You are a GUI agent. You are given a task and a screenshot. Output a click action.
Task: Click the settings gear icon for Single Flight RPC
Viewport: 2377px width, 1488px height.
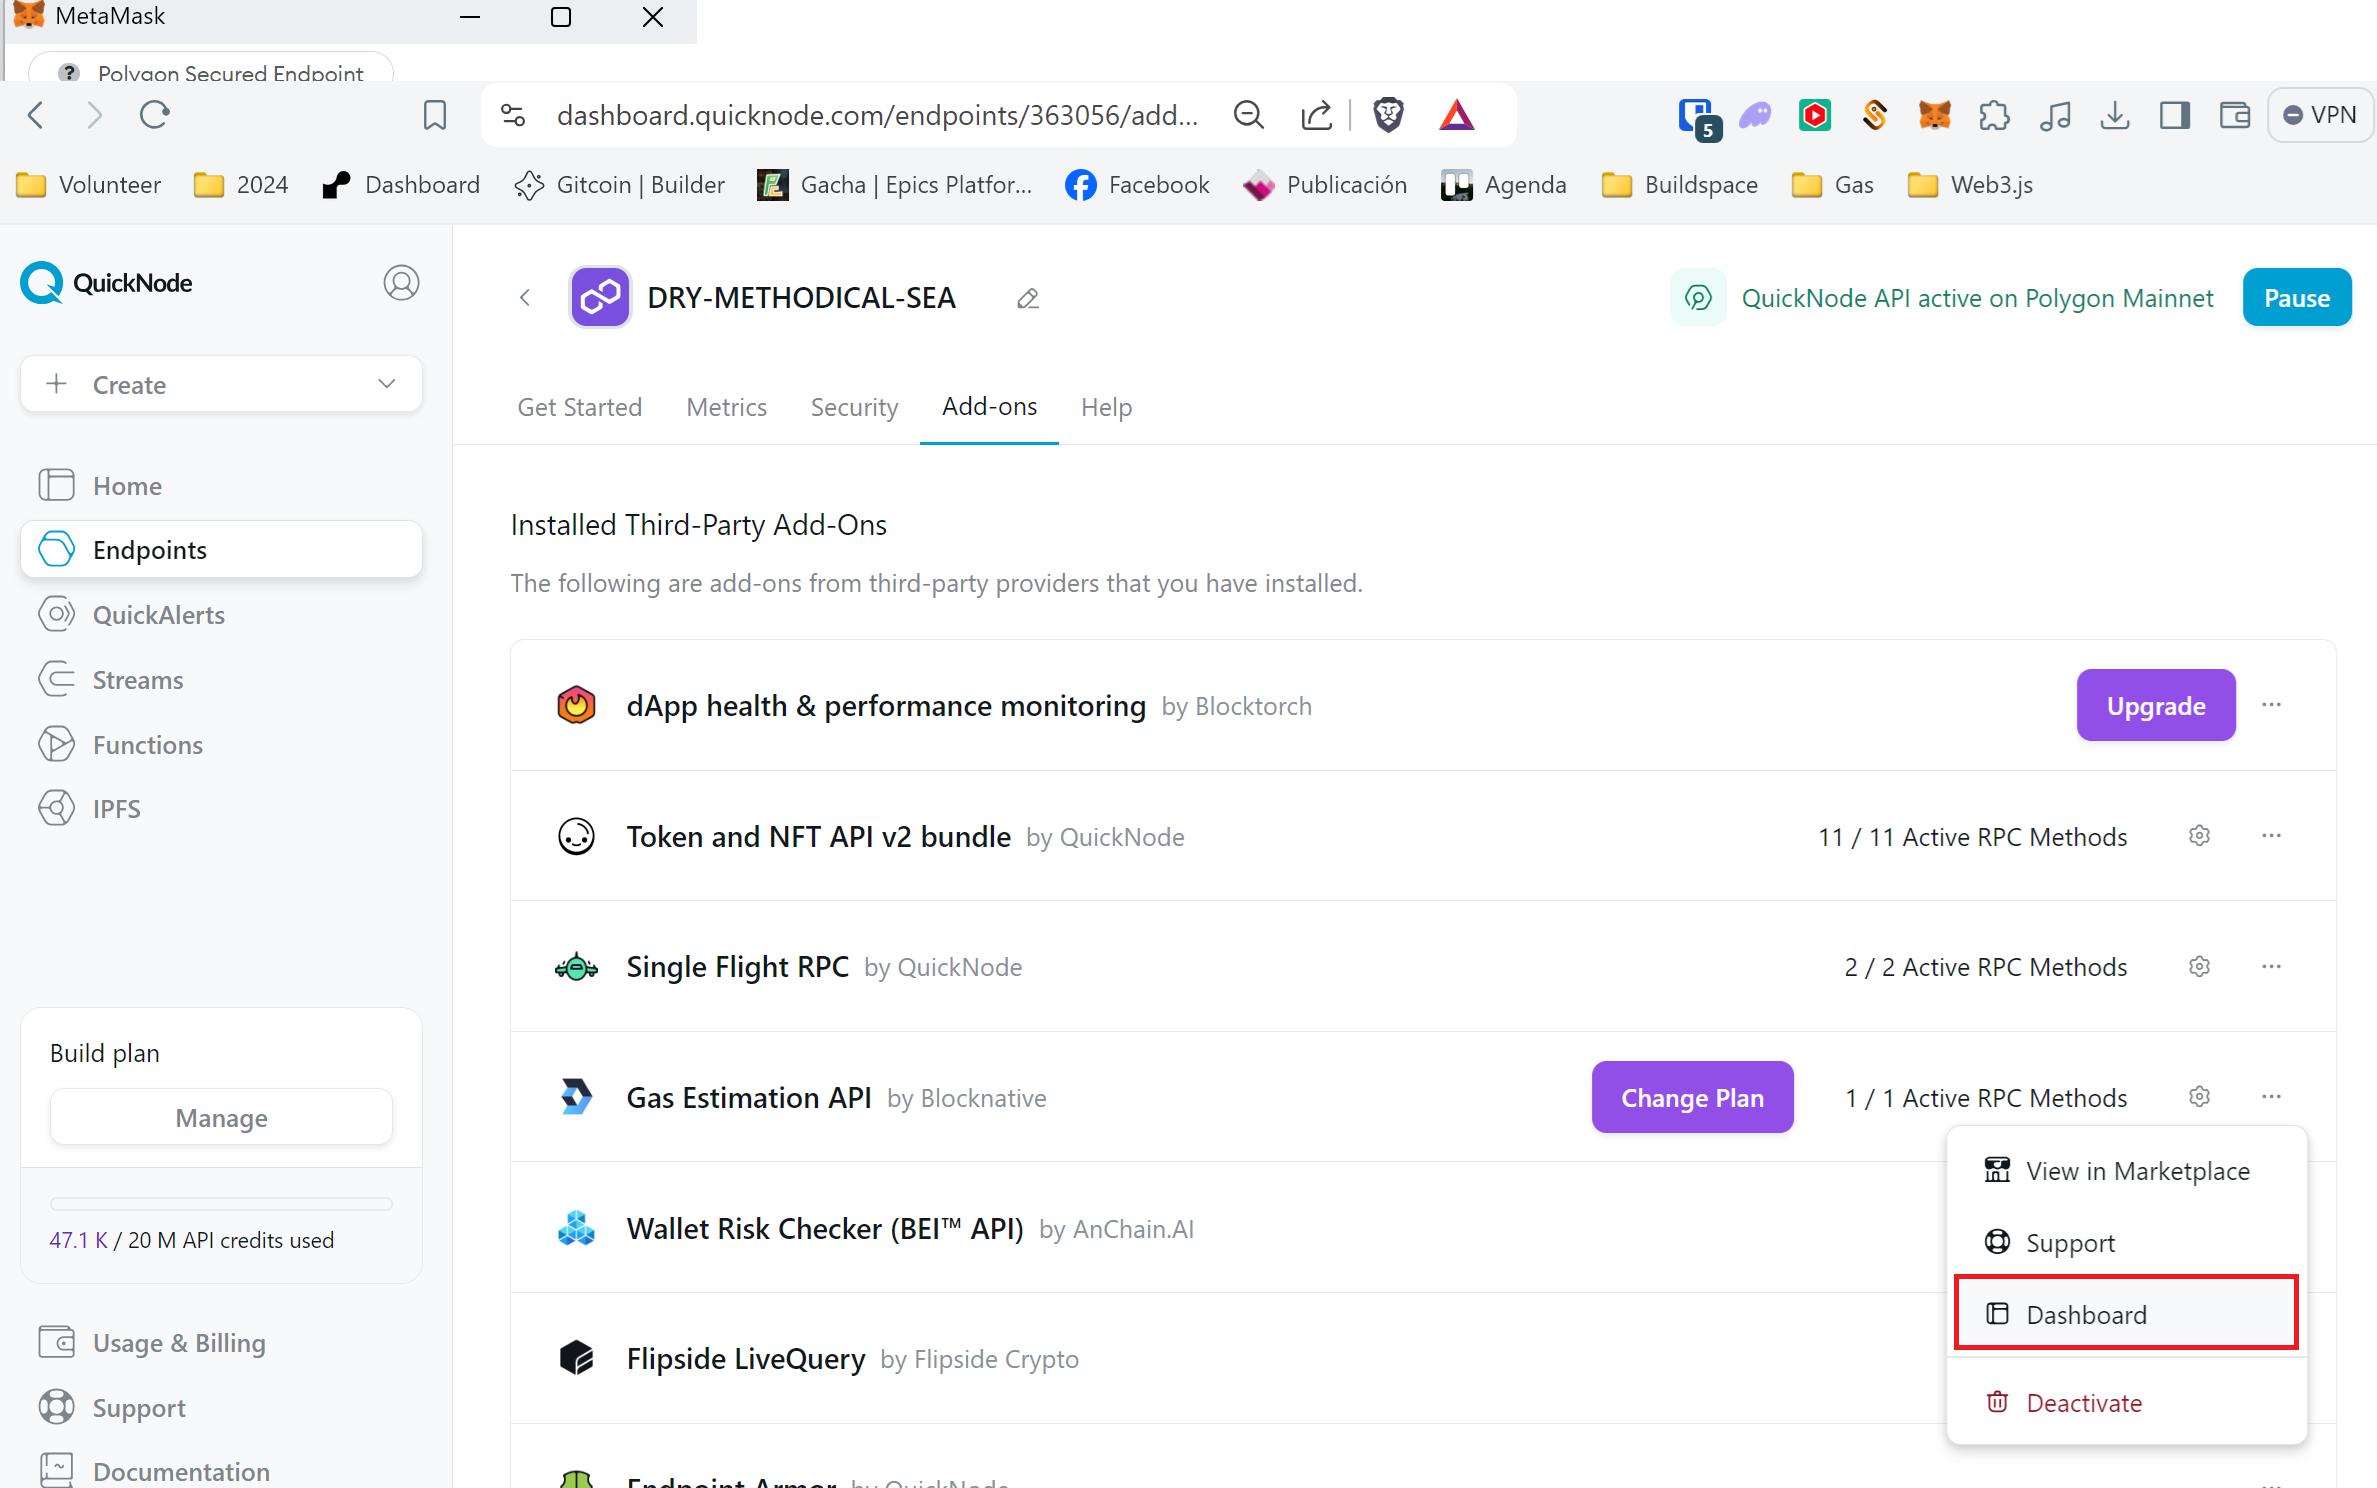[2199, 965]
